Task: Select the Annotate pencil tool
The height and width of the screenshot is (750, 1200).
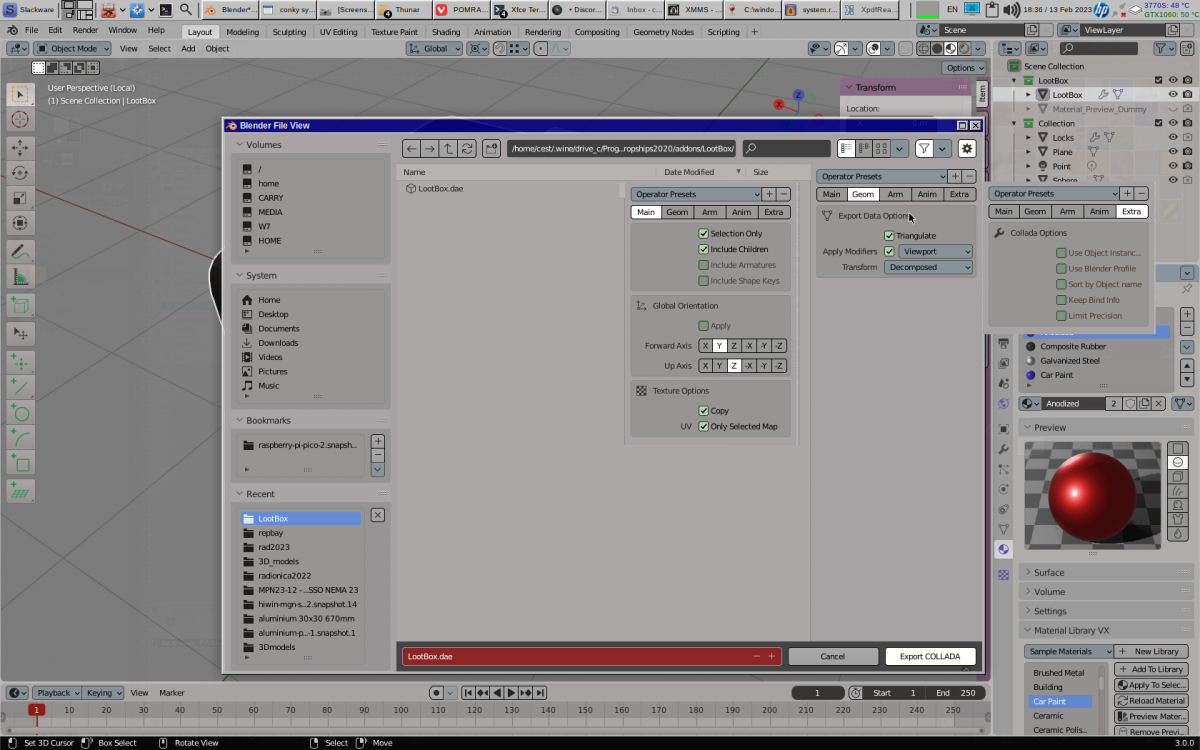Action: (20, 250)
